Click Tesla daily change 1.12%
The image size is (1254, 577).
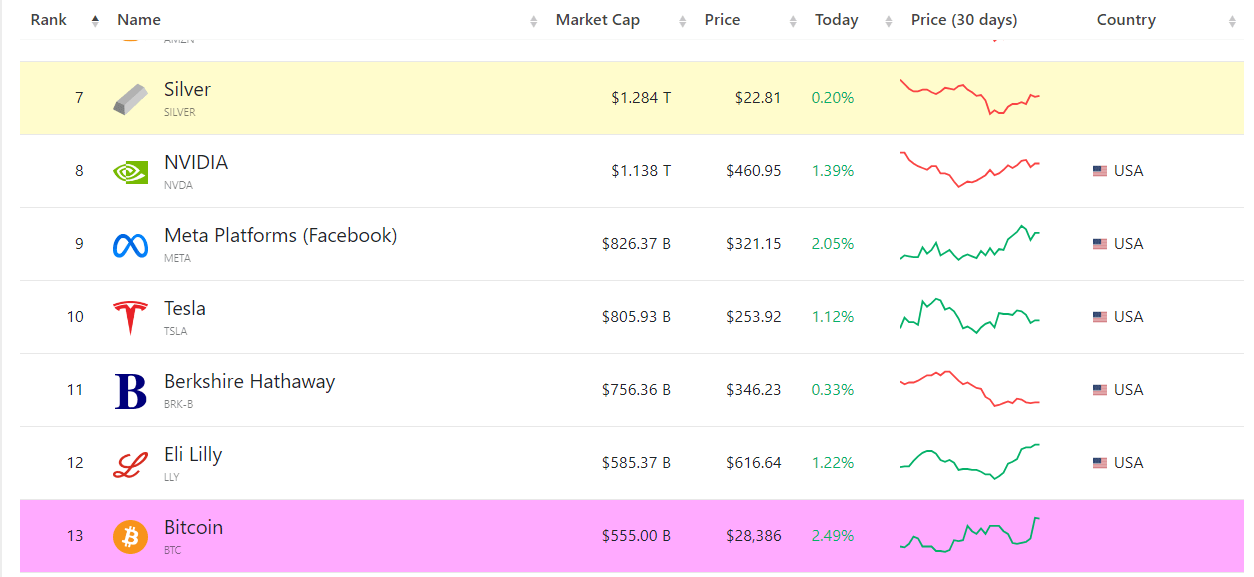click(x=833, y=317)
